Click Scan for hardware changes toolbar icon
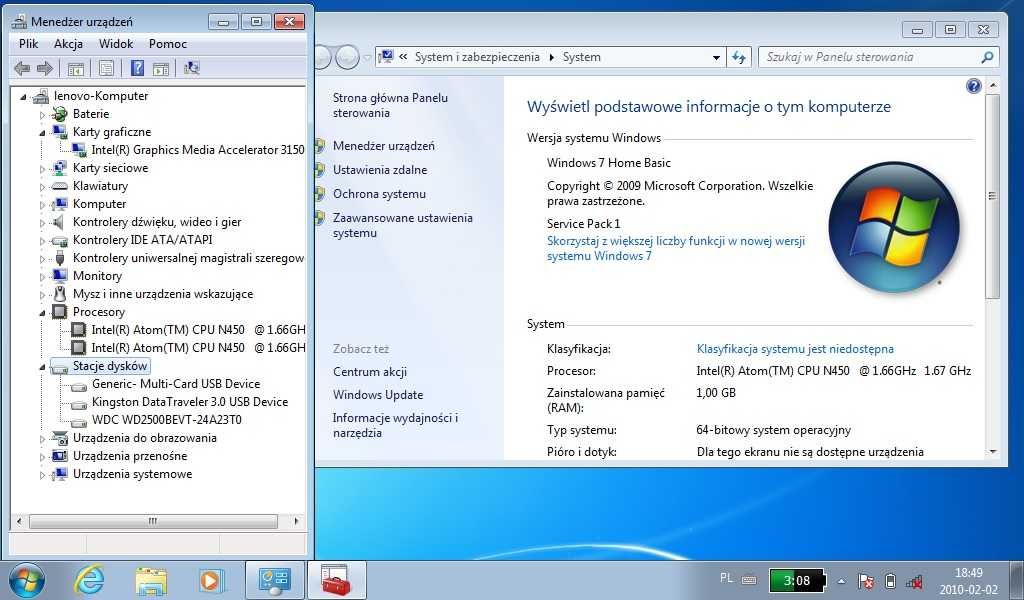 pyautogui.click(x=191, y=68)
